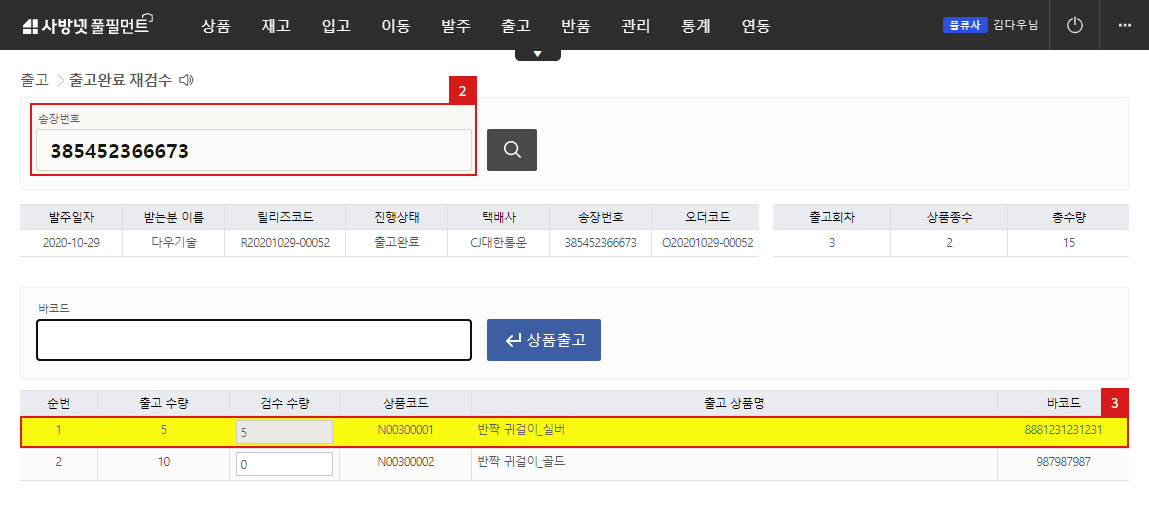Viewport: 1149px width, 509px height.
Task: Open the 입고 menu
Action: [x=336, y=26]
